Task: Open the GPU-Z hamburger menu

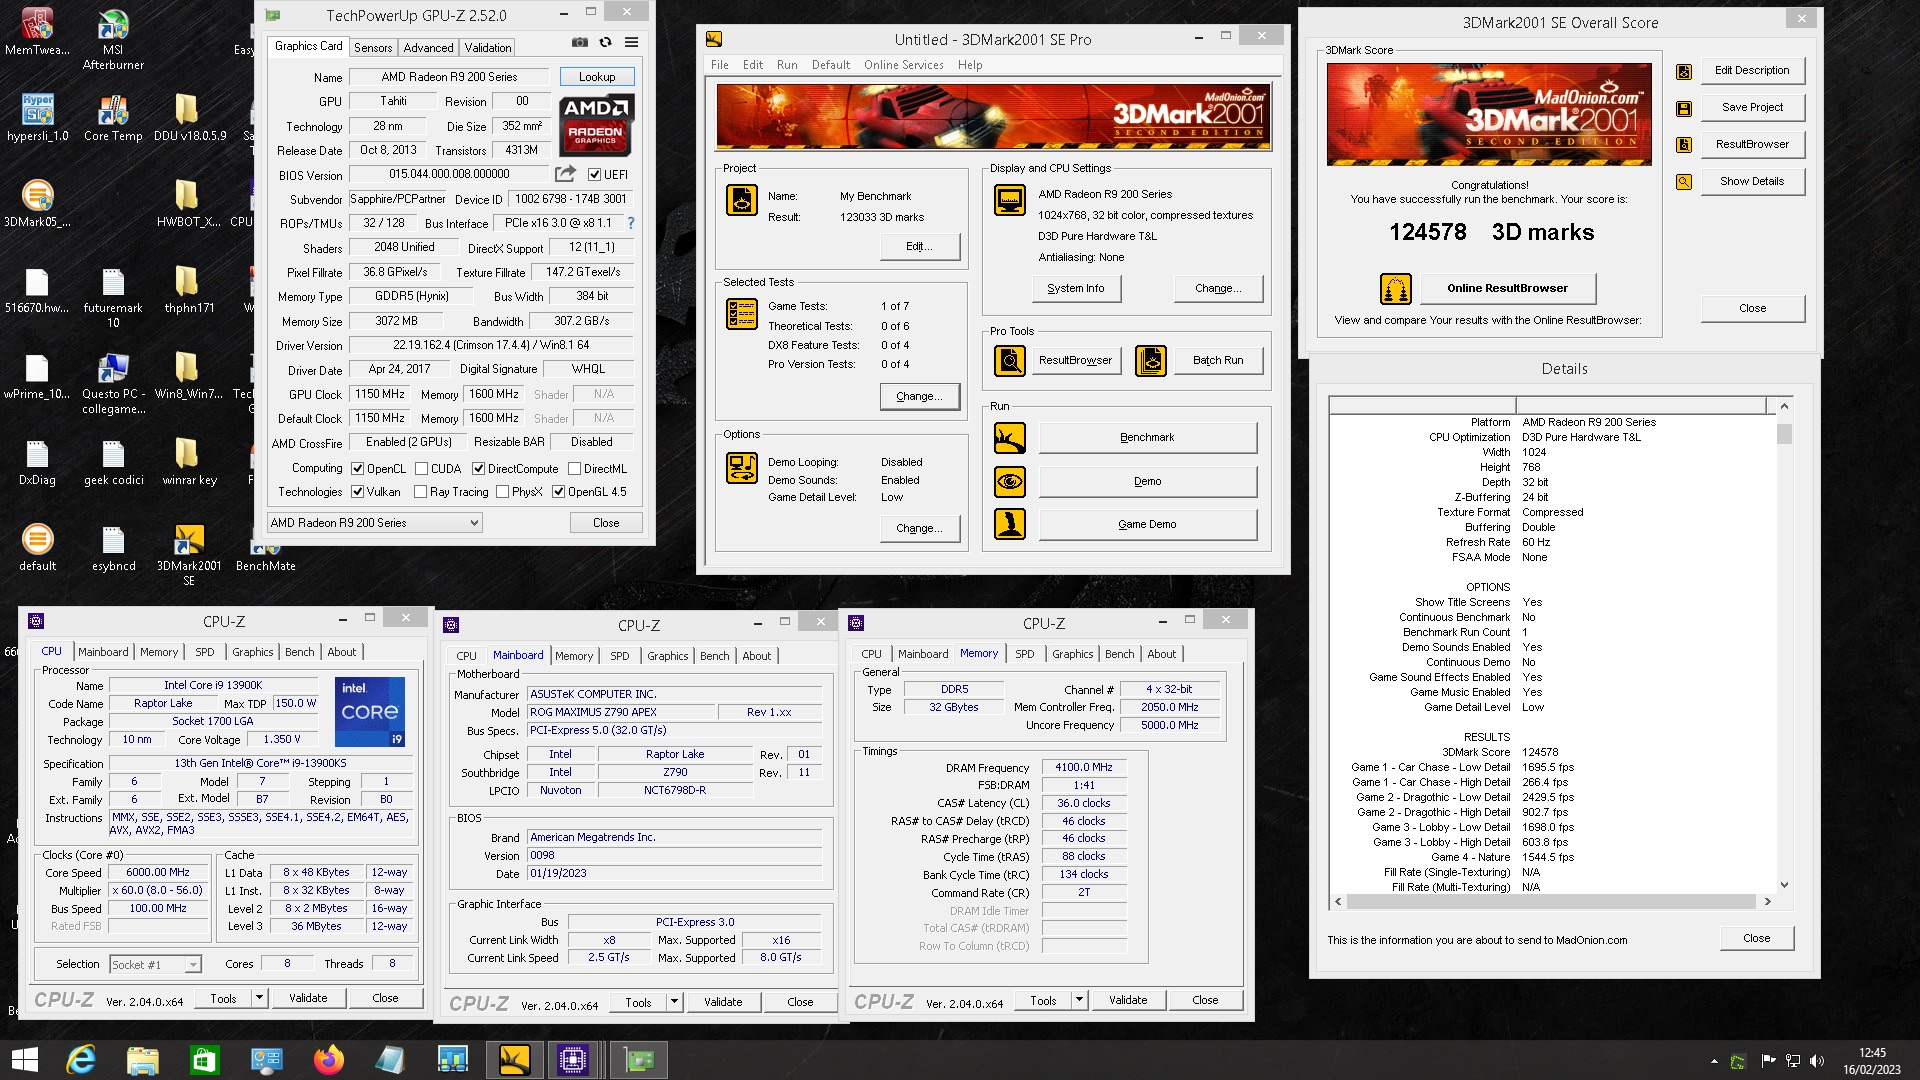Action: coord(631,43)
